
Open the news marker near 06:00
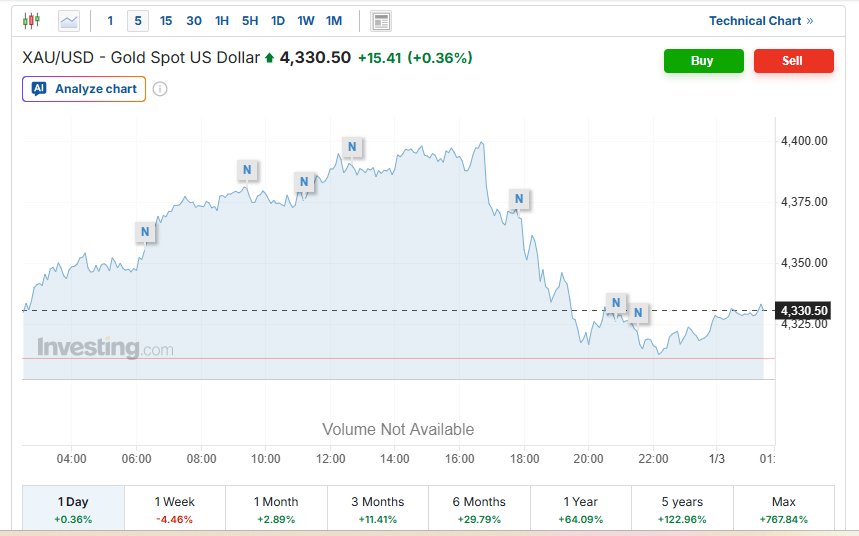tap(146, 232)
